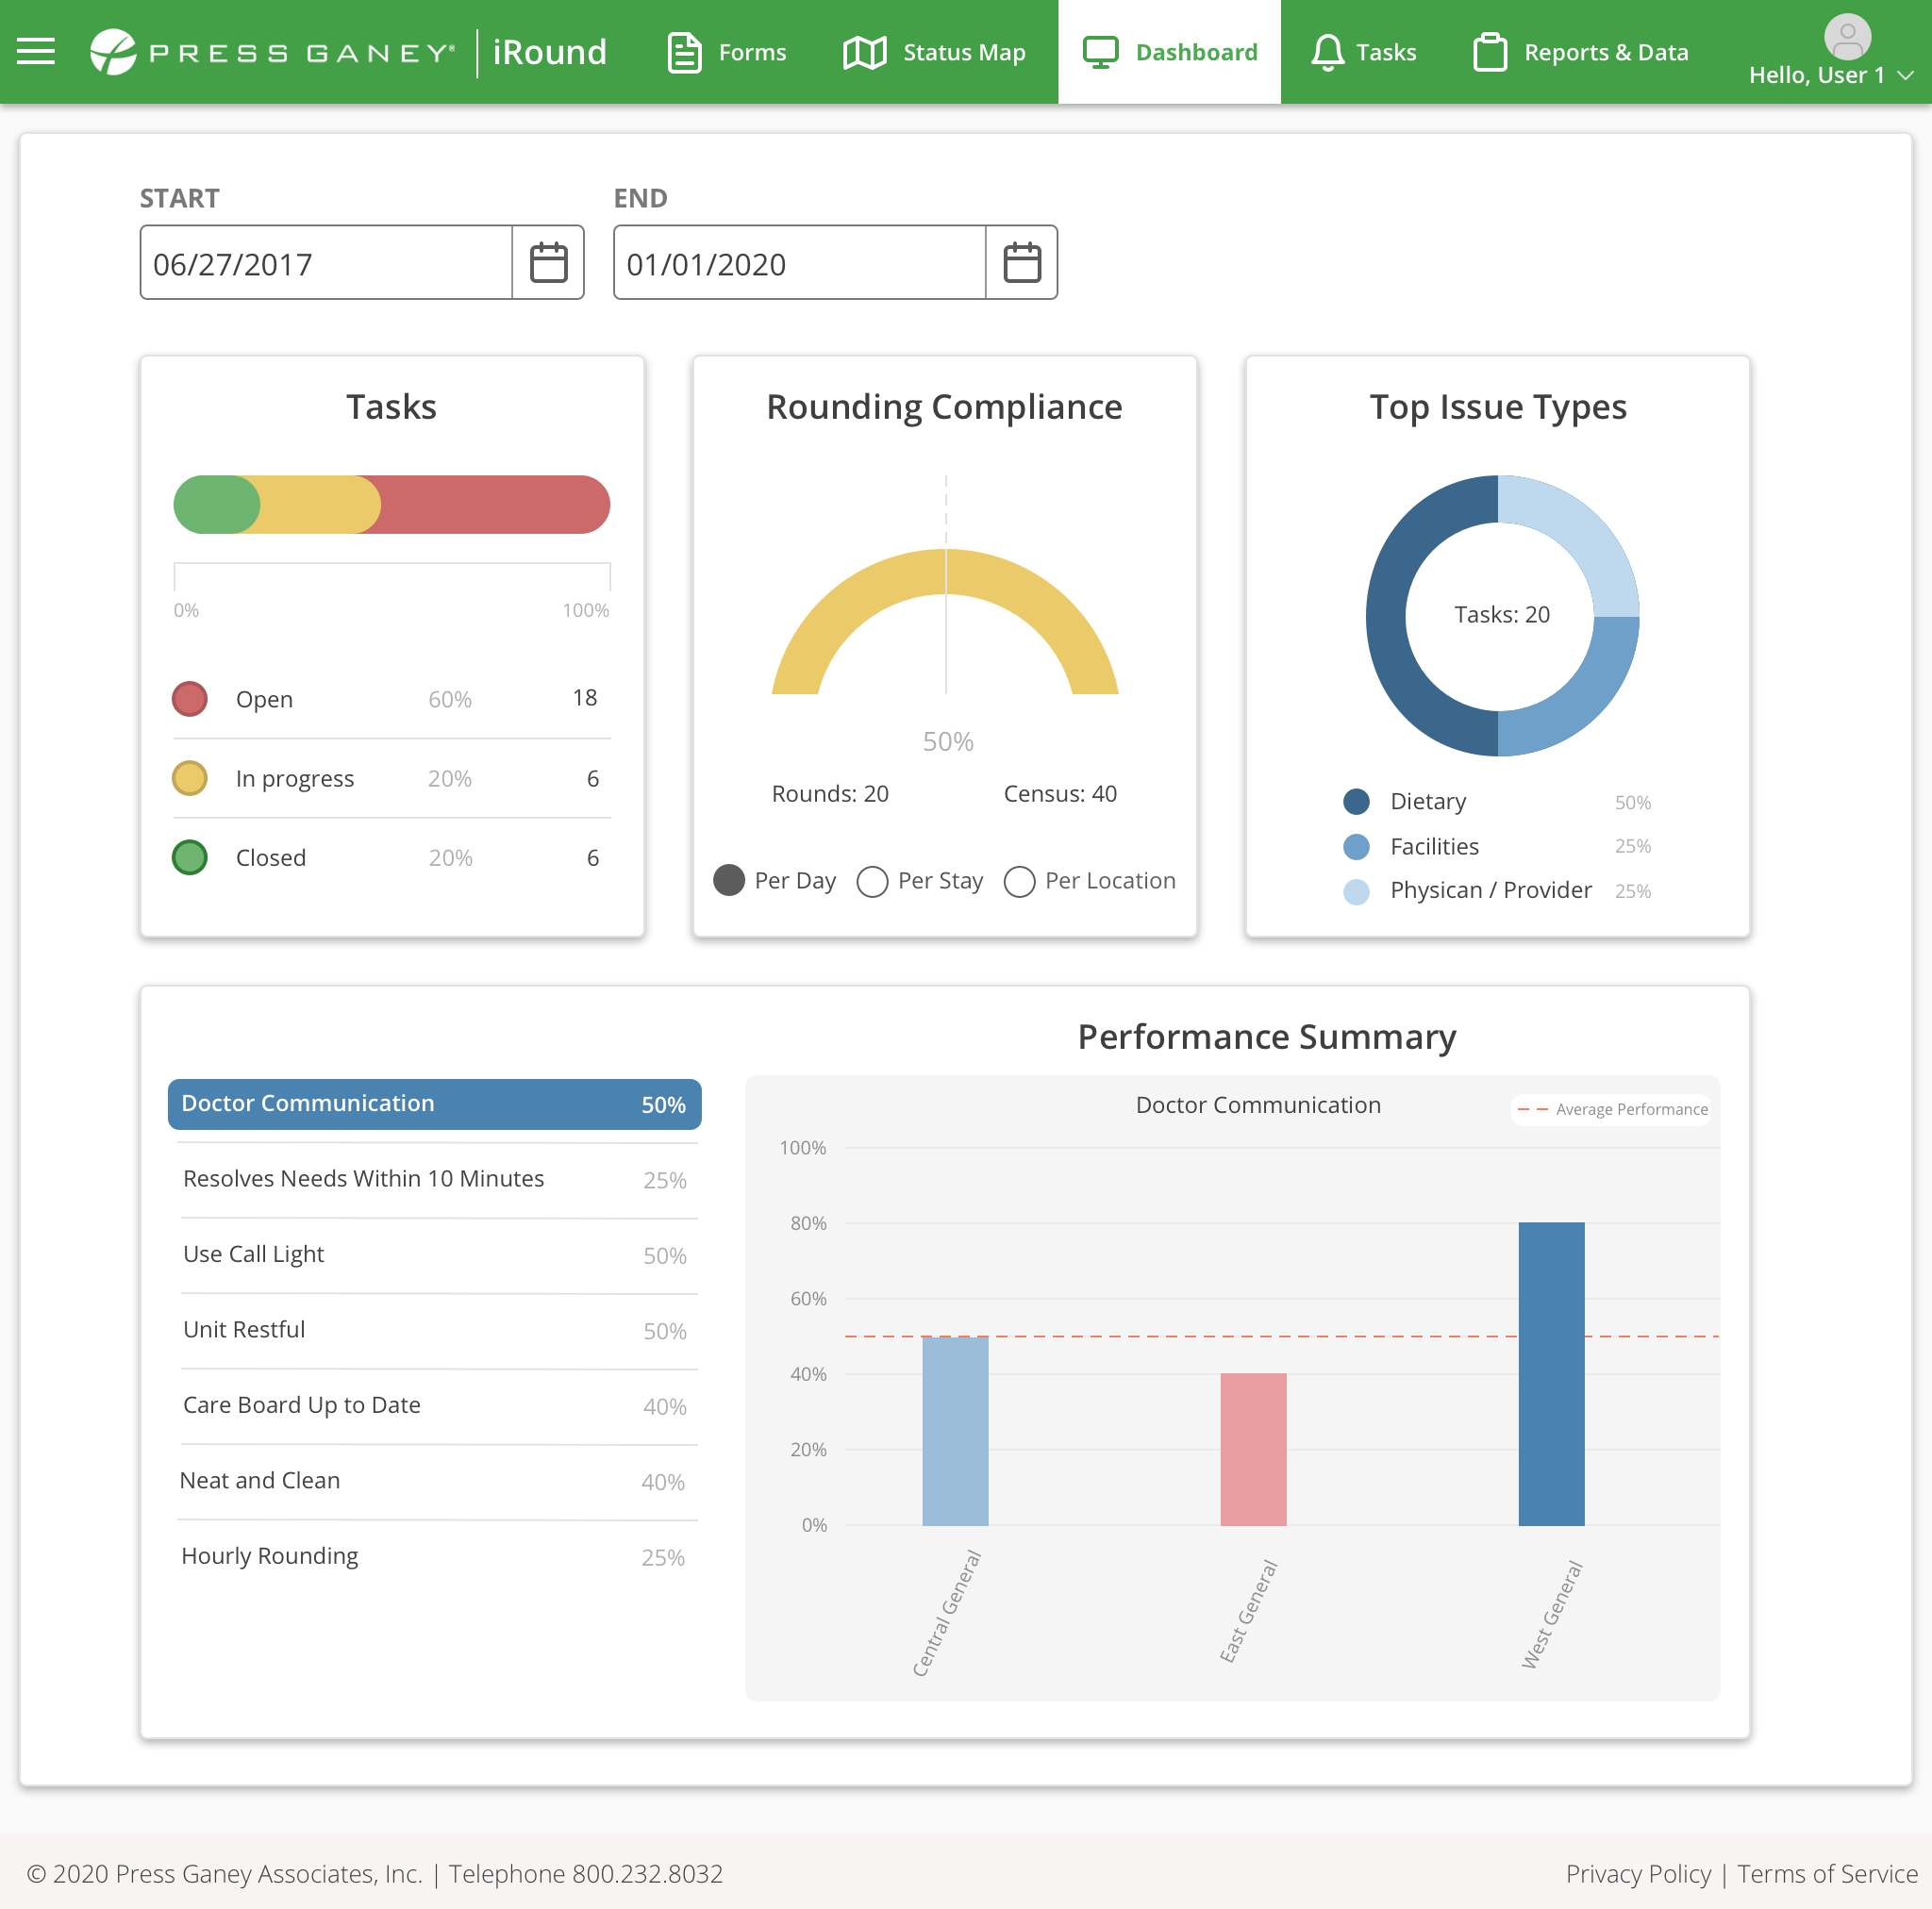Click the Status Map map icon
This screenshot has height=1909, width=1932.
[864, 52]
